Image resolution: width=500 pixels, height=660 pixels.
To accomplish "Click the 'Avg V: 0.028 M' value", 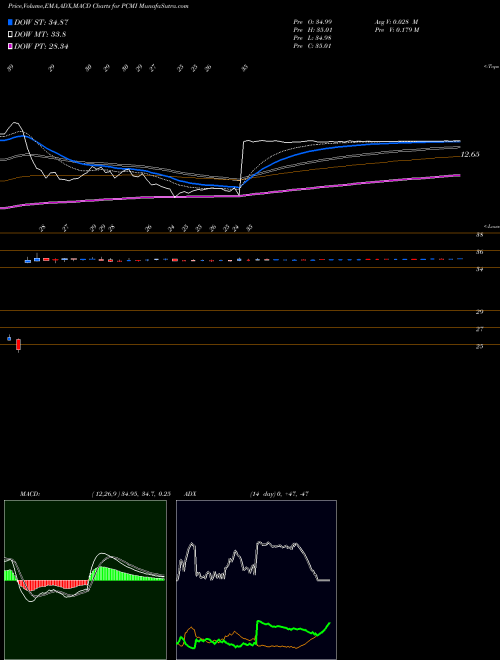I will coord(396,21).
